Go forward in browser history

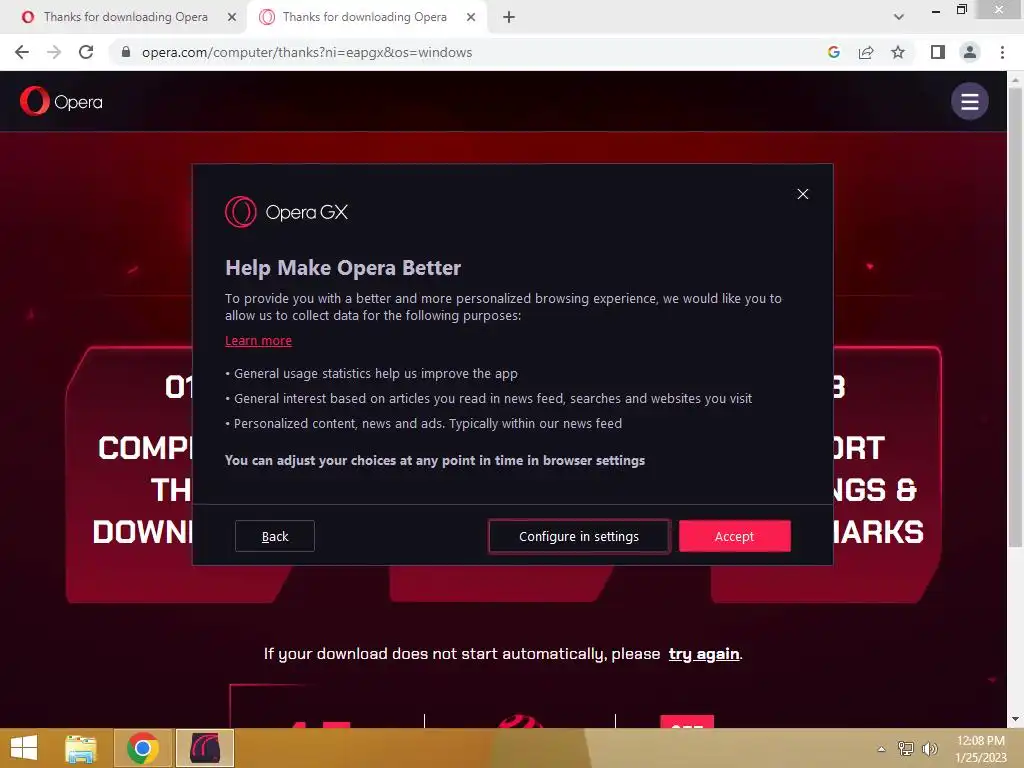(x=54, y=52)
